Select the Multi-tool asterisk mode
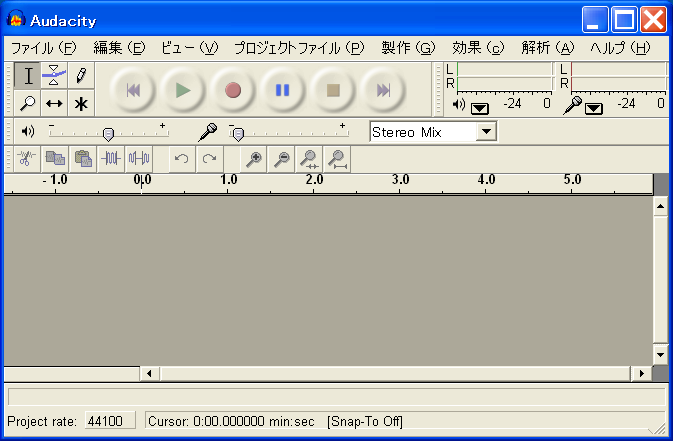673x441 pixels. coord(81,103)
